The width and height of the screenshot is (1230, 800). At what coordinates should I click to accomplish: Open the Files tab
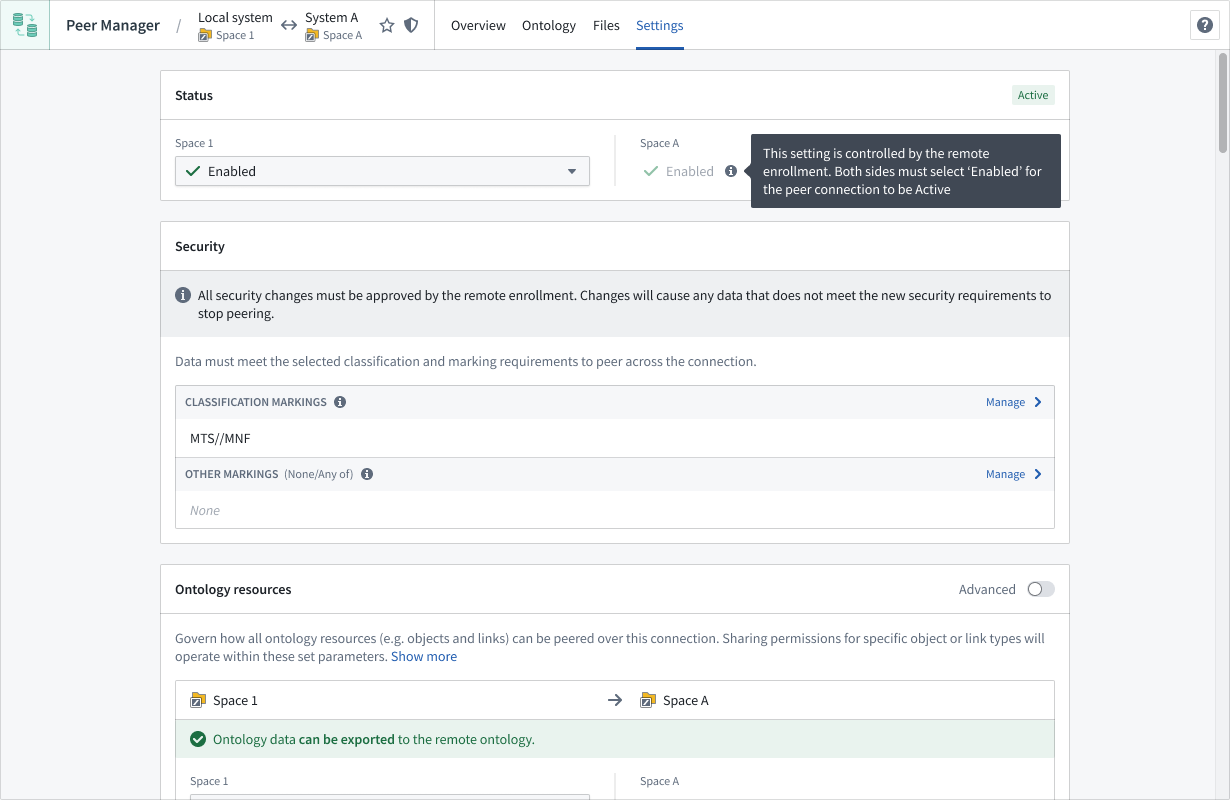(x=606, y=26)
